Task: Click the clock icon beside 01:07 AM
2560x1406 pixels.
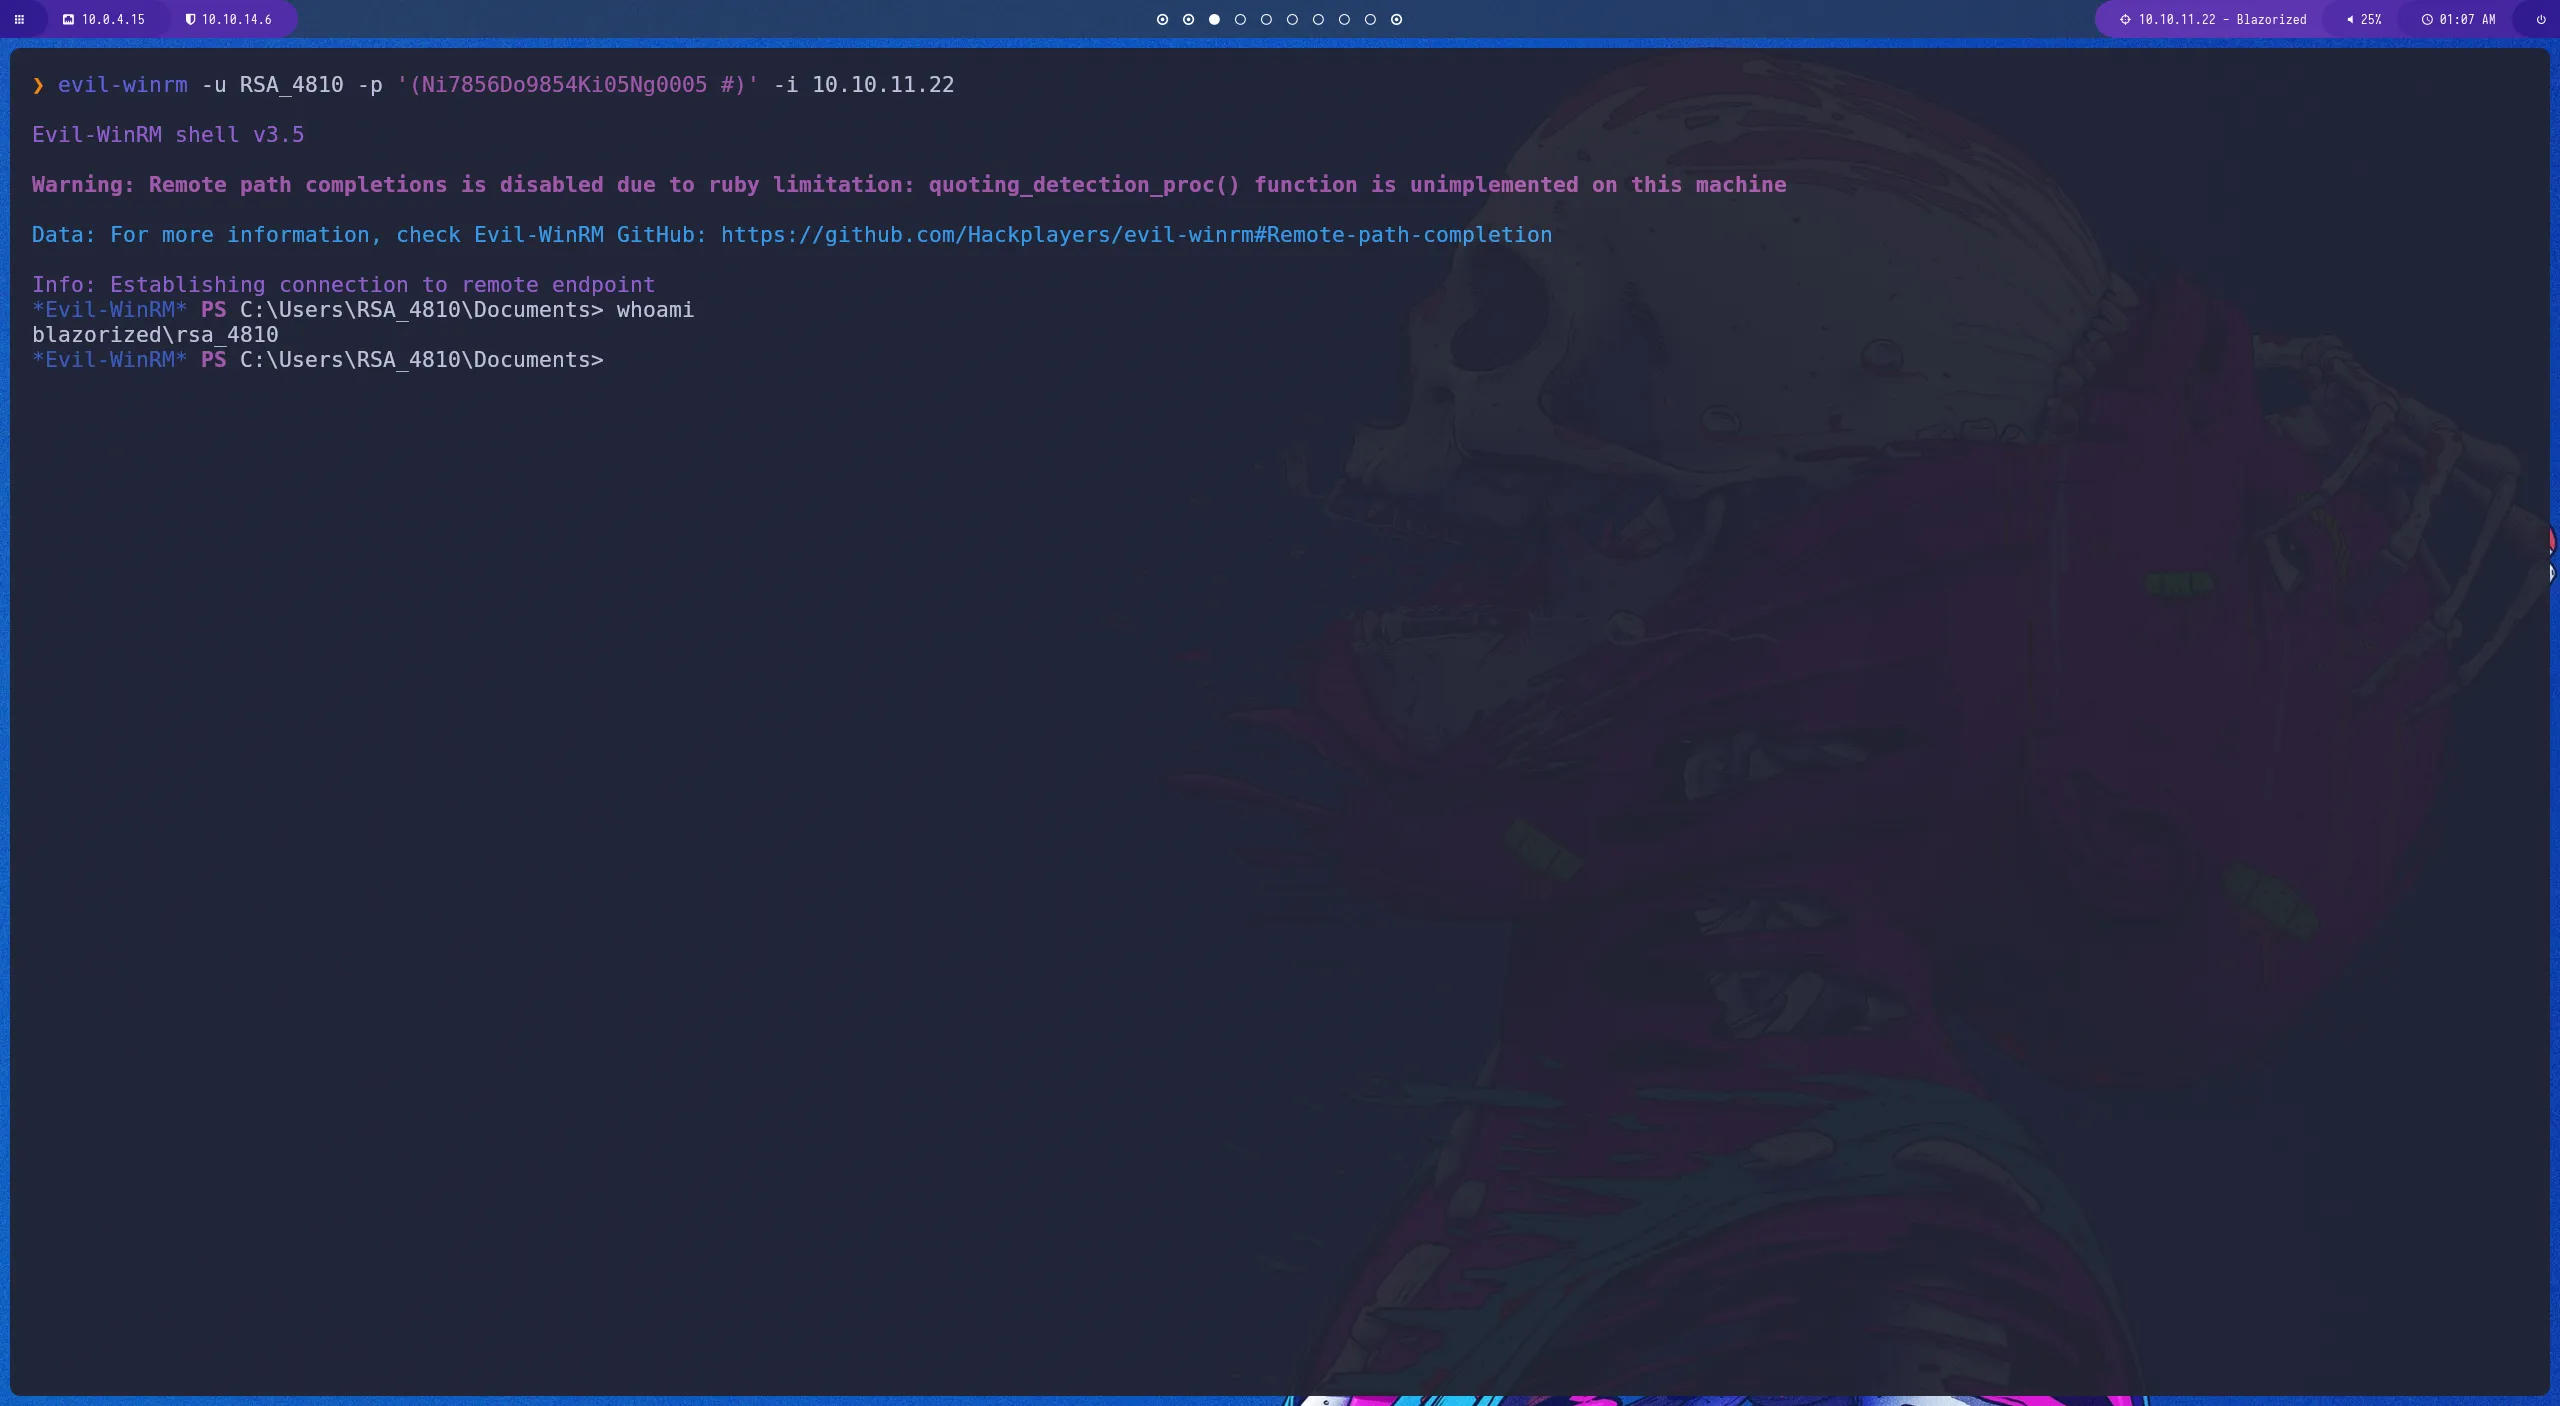Action: click(2428, 19)
